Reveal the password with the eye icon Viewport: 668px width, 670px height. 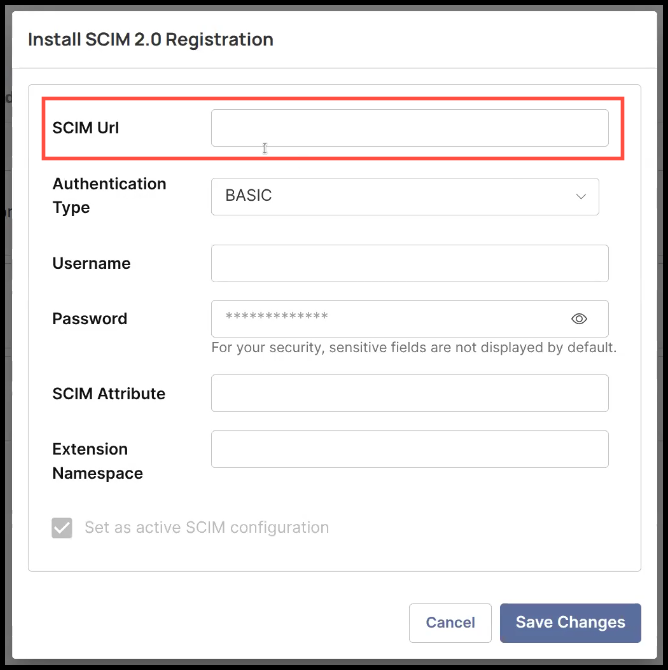579,319
